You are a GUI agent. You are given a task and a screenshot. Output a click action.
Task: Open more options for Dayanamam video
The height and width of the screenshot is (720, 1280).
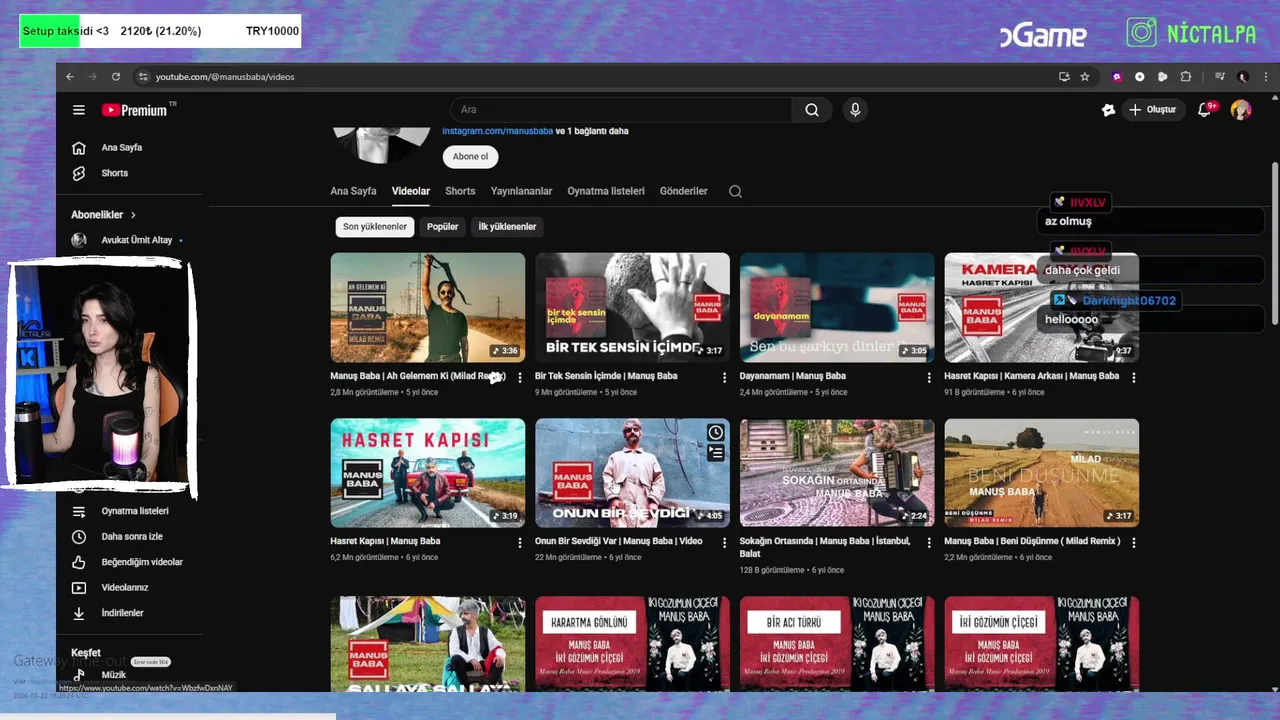click(x=929, y=377)
